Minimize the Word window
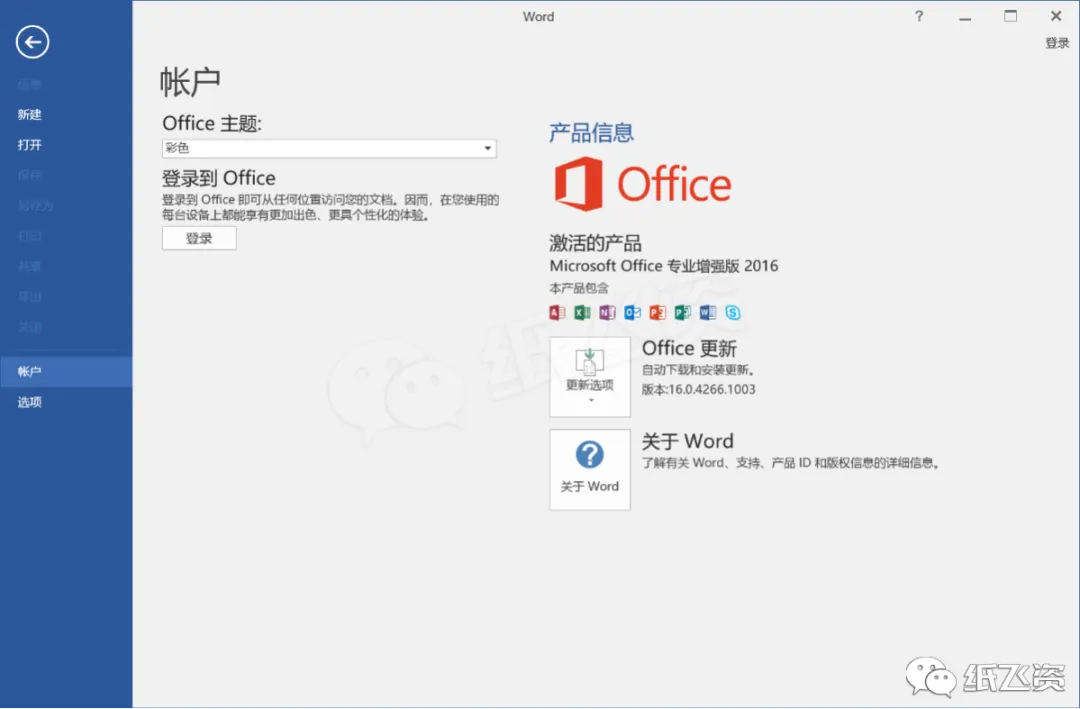Viewport: 1080px width, 709px height. [x=965, y=17]
